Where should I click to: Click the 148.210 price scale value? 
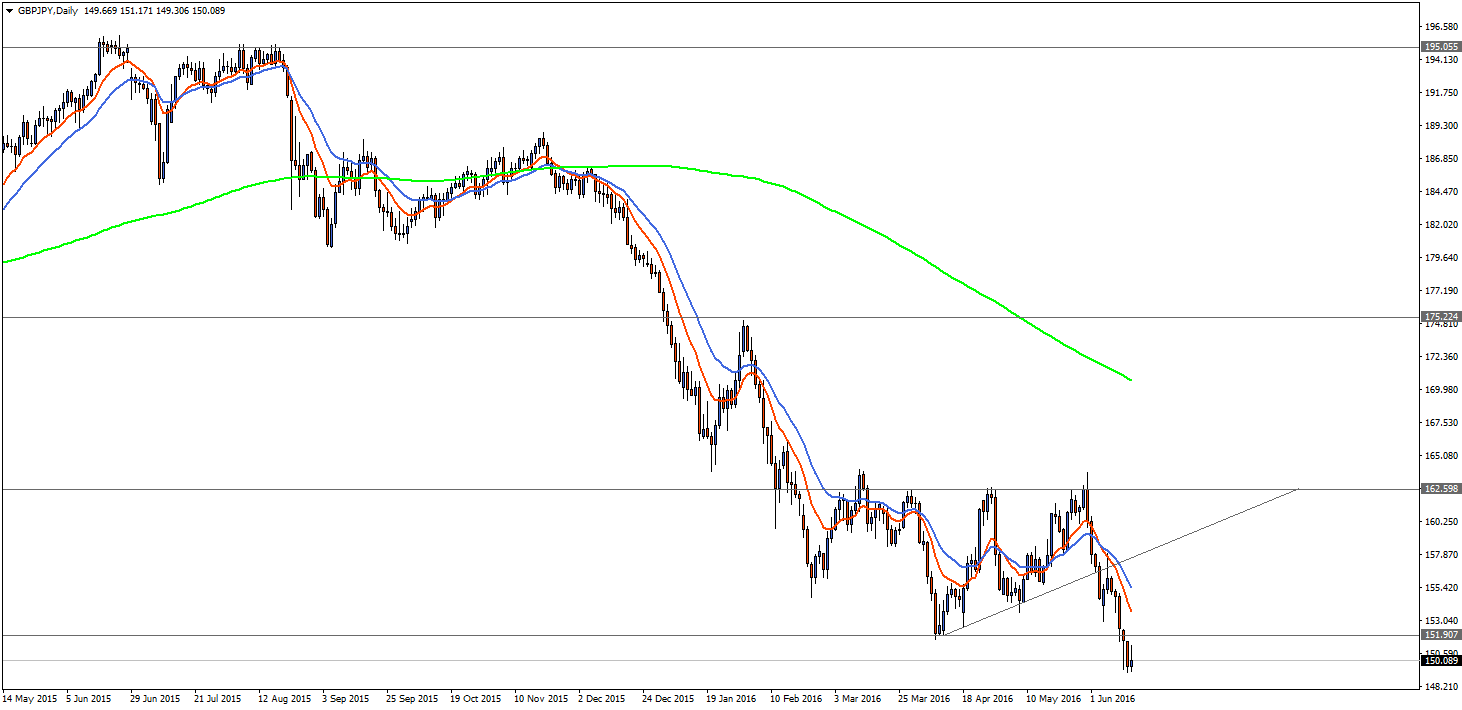pyautogui.click(x=1441, y=687)
